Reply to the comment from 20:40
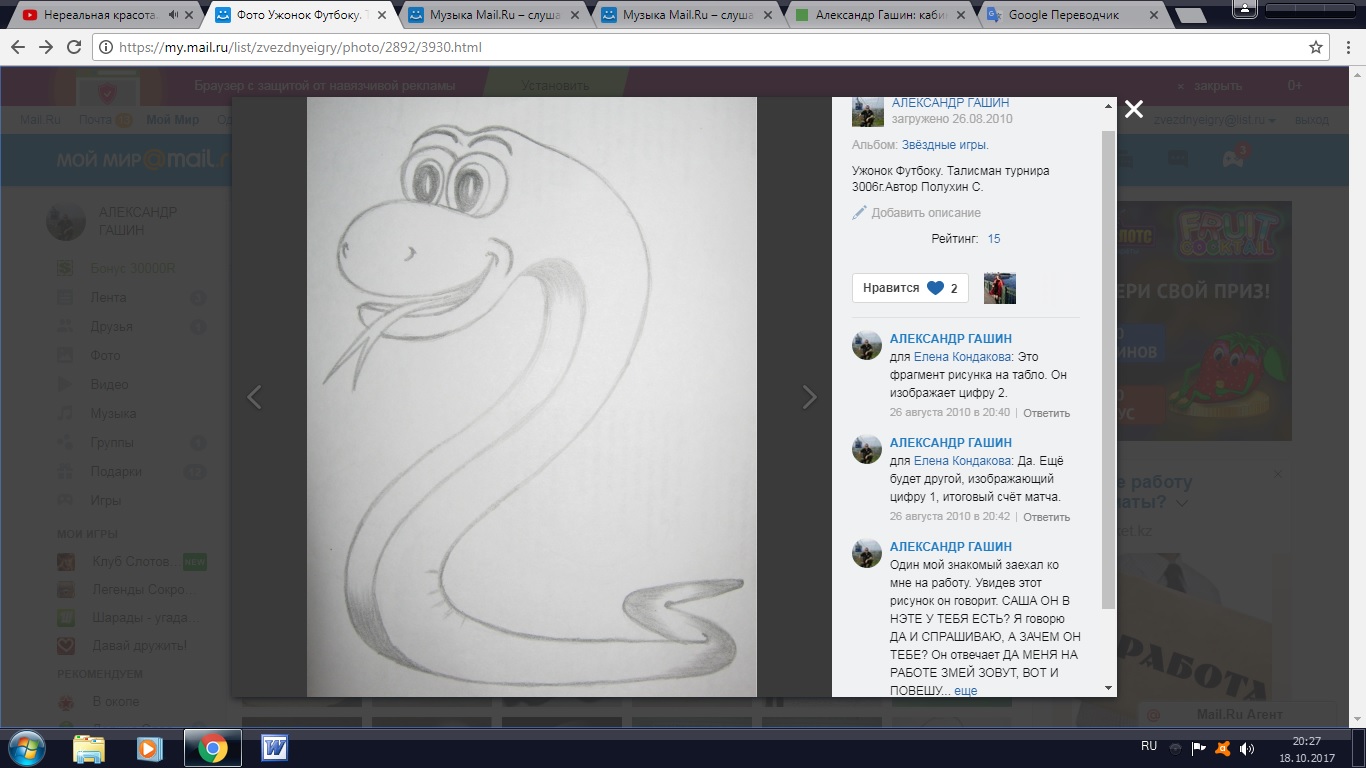This screenshot has height=768, width=1366. (1046, 413)
